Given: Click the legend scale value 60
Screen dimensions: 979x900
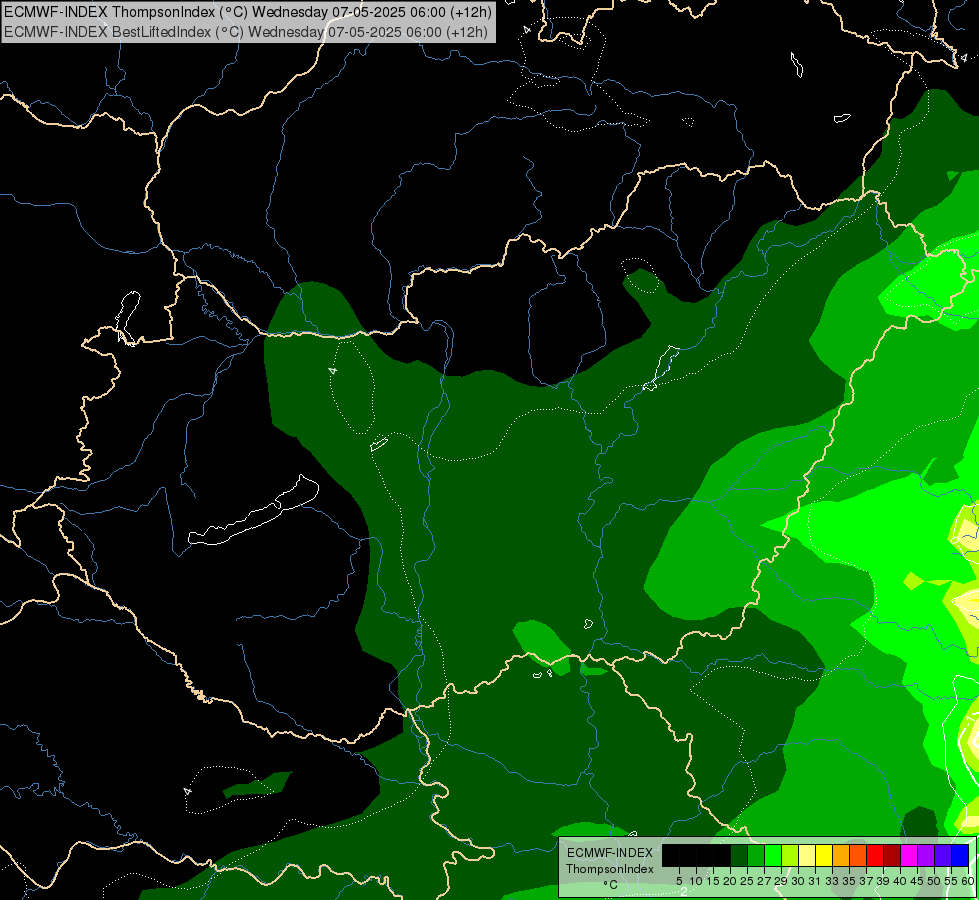Looking at the screenshot, I should 968,881.
